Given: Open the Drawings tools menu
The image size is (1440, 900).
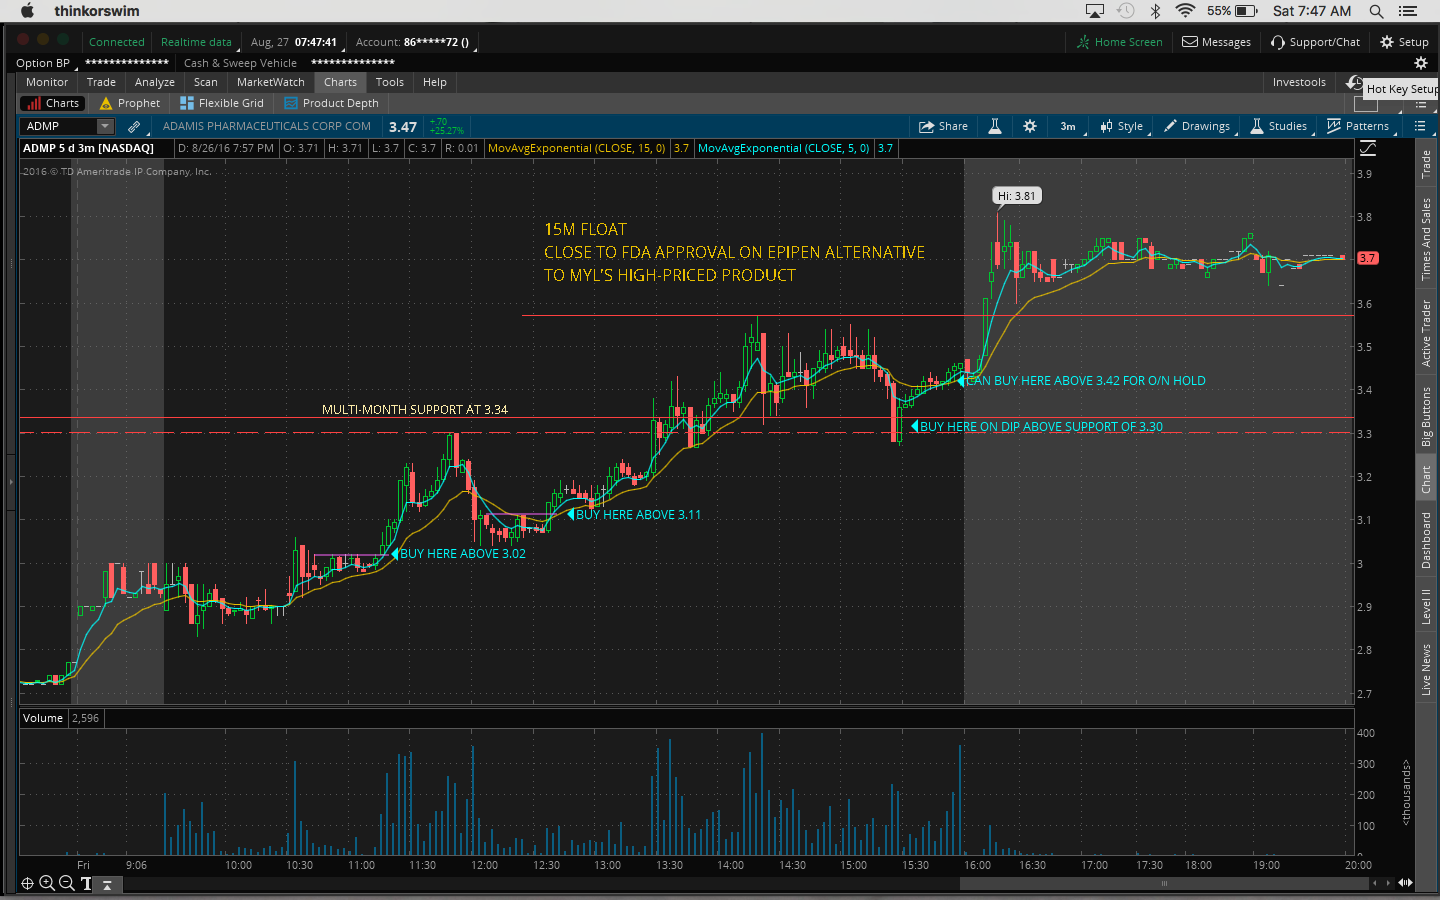Looking at the screenshot, I should 1197,126.
